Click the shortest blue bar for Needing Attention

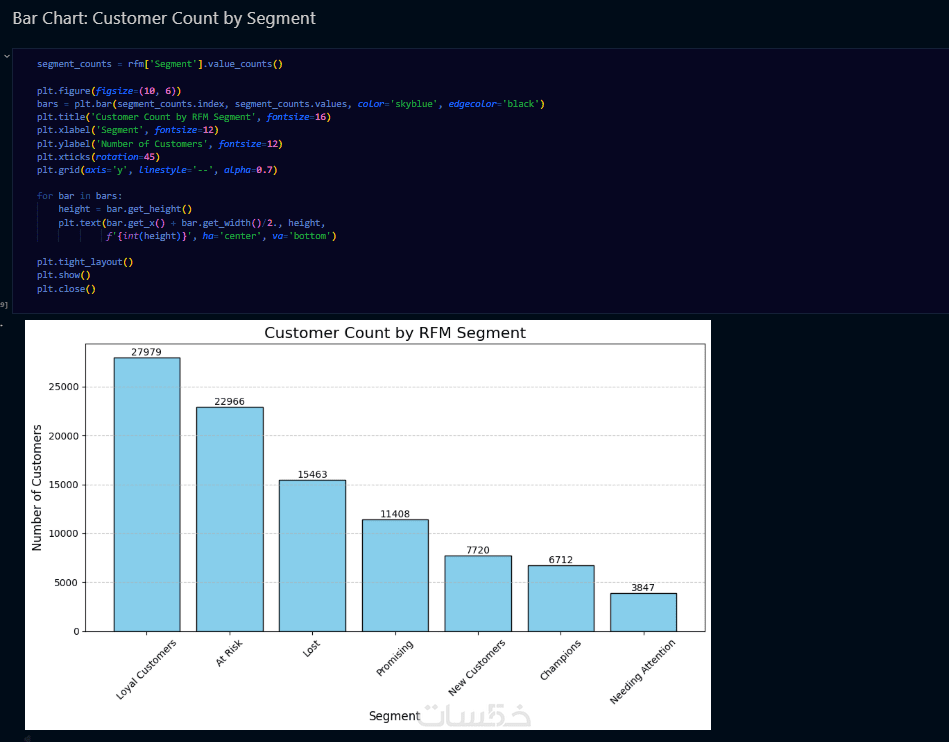point(643,612)
